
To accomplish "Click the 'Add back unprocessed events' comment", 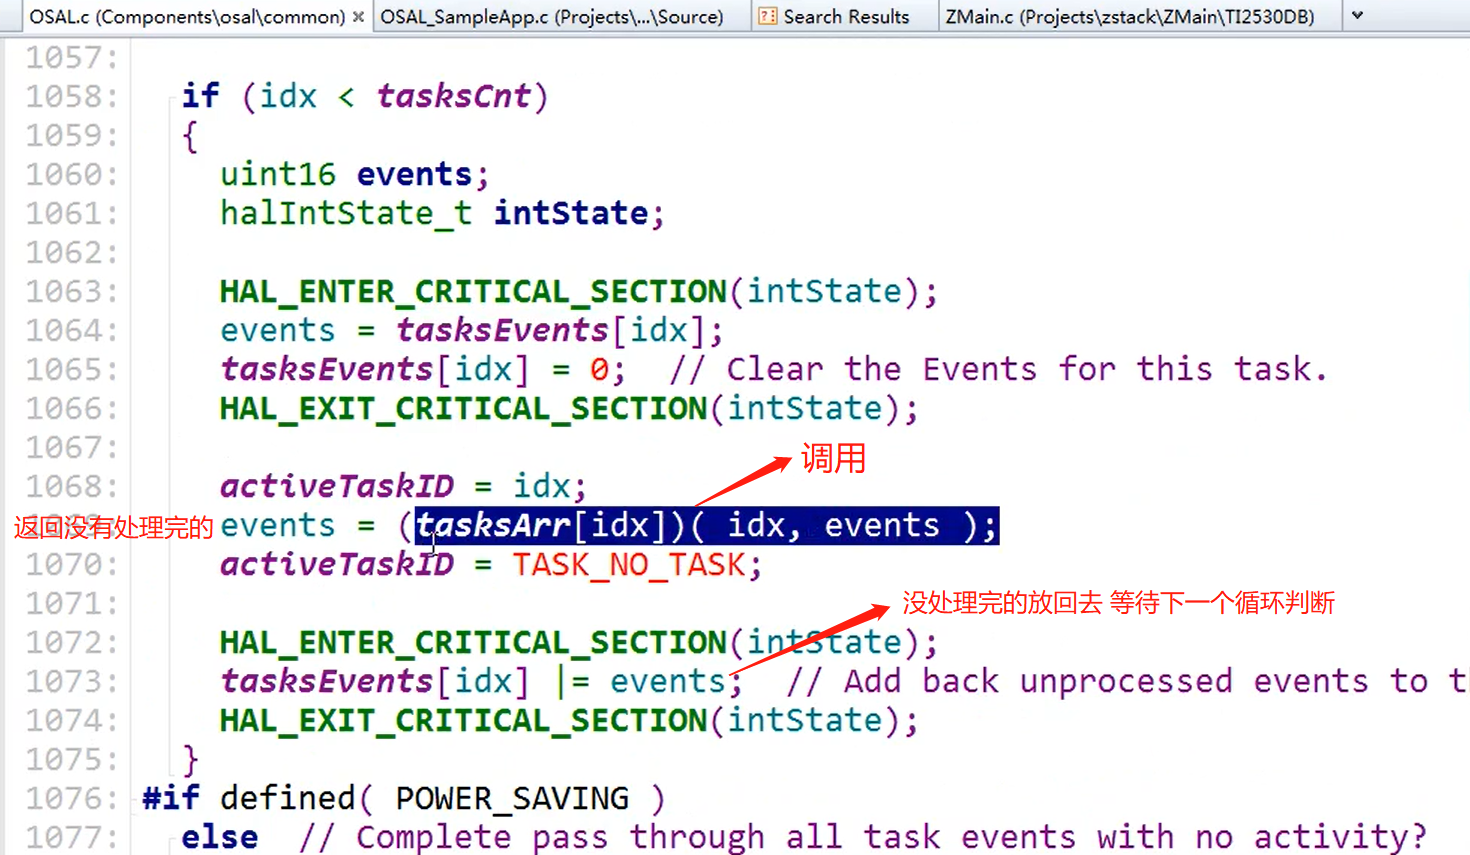I will tap(1127, 682).
